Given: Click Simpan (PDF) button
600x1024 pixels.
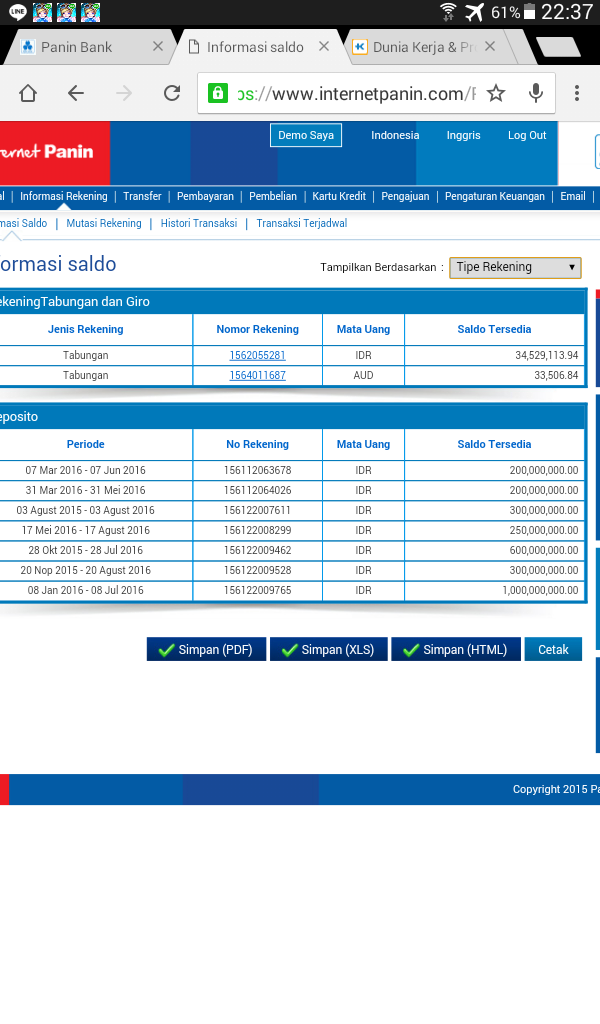Looking at the screenshot, I should click(206, 649).
